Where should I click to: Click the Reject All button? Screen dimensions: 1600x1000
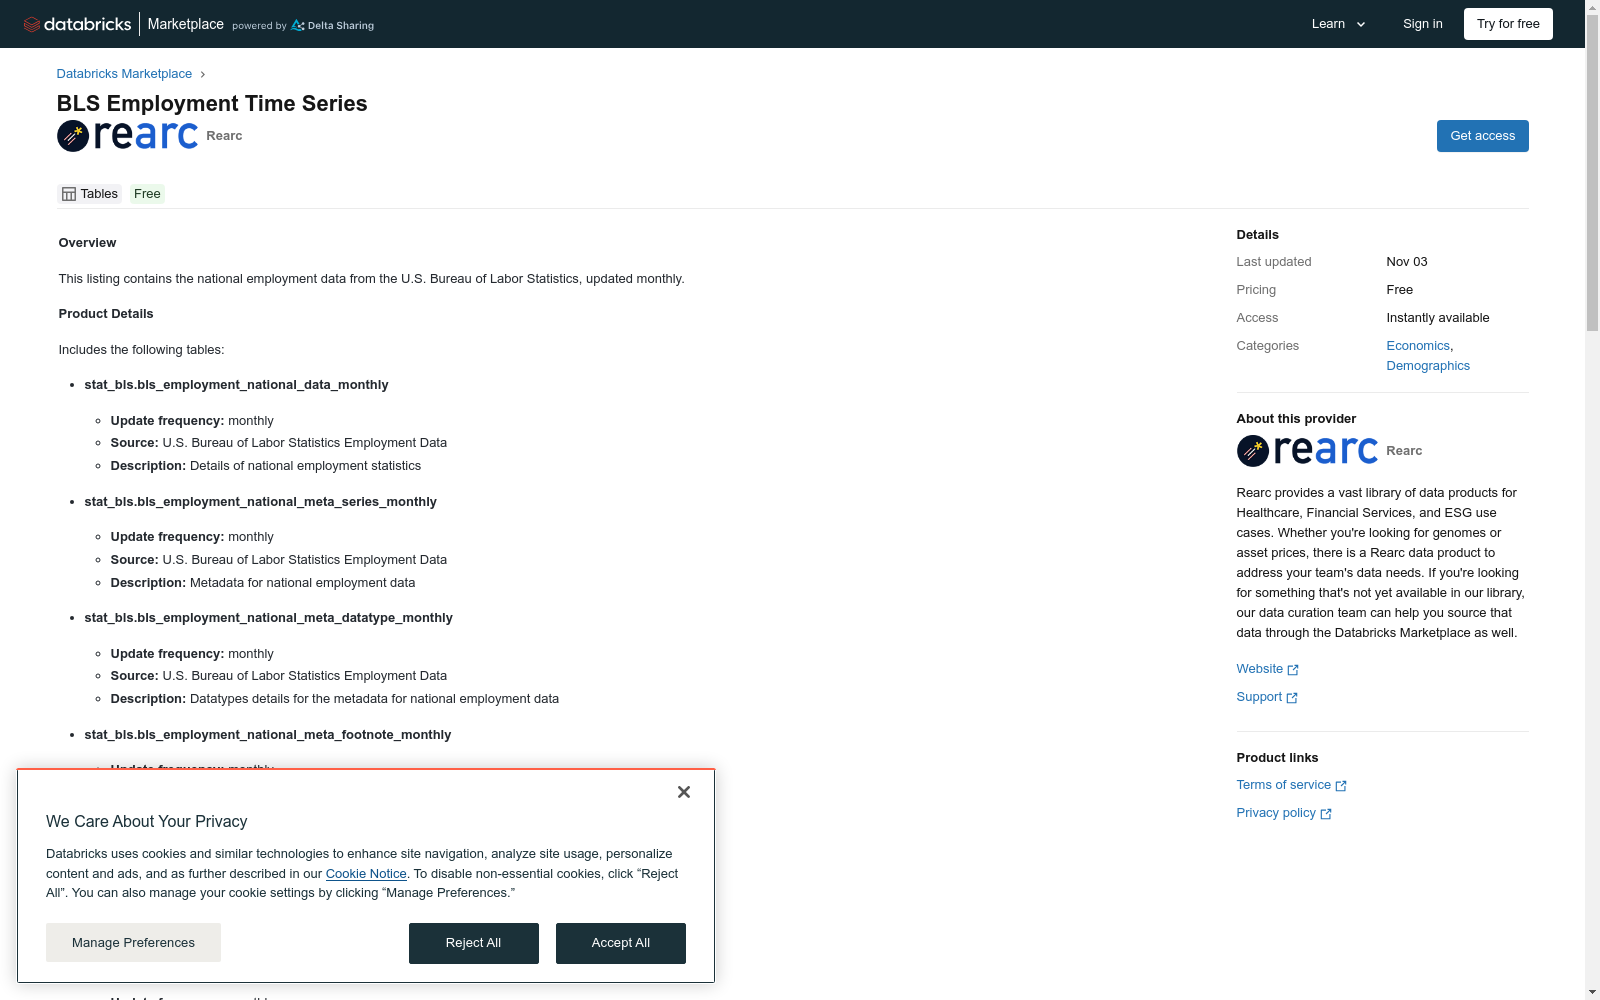[474, 943]
